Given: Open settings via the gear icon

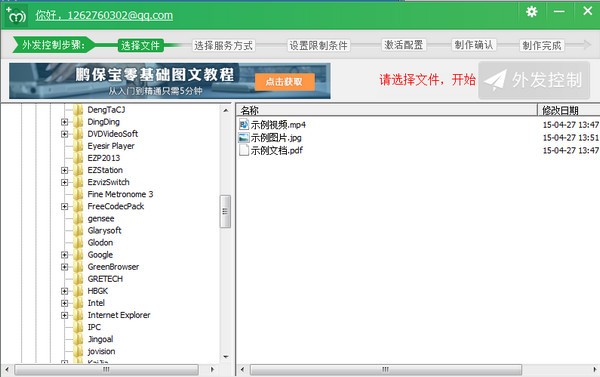Looking at the screenshot, I should [532, 12].
